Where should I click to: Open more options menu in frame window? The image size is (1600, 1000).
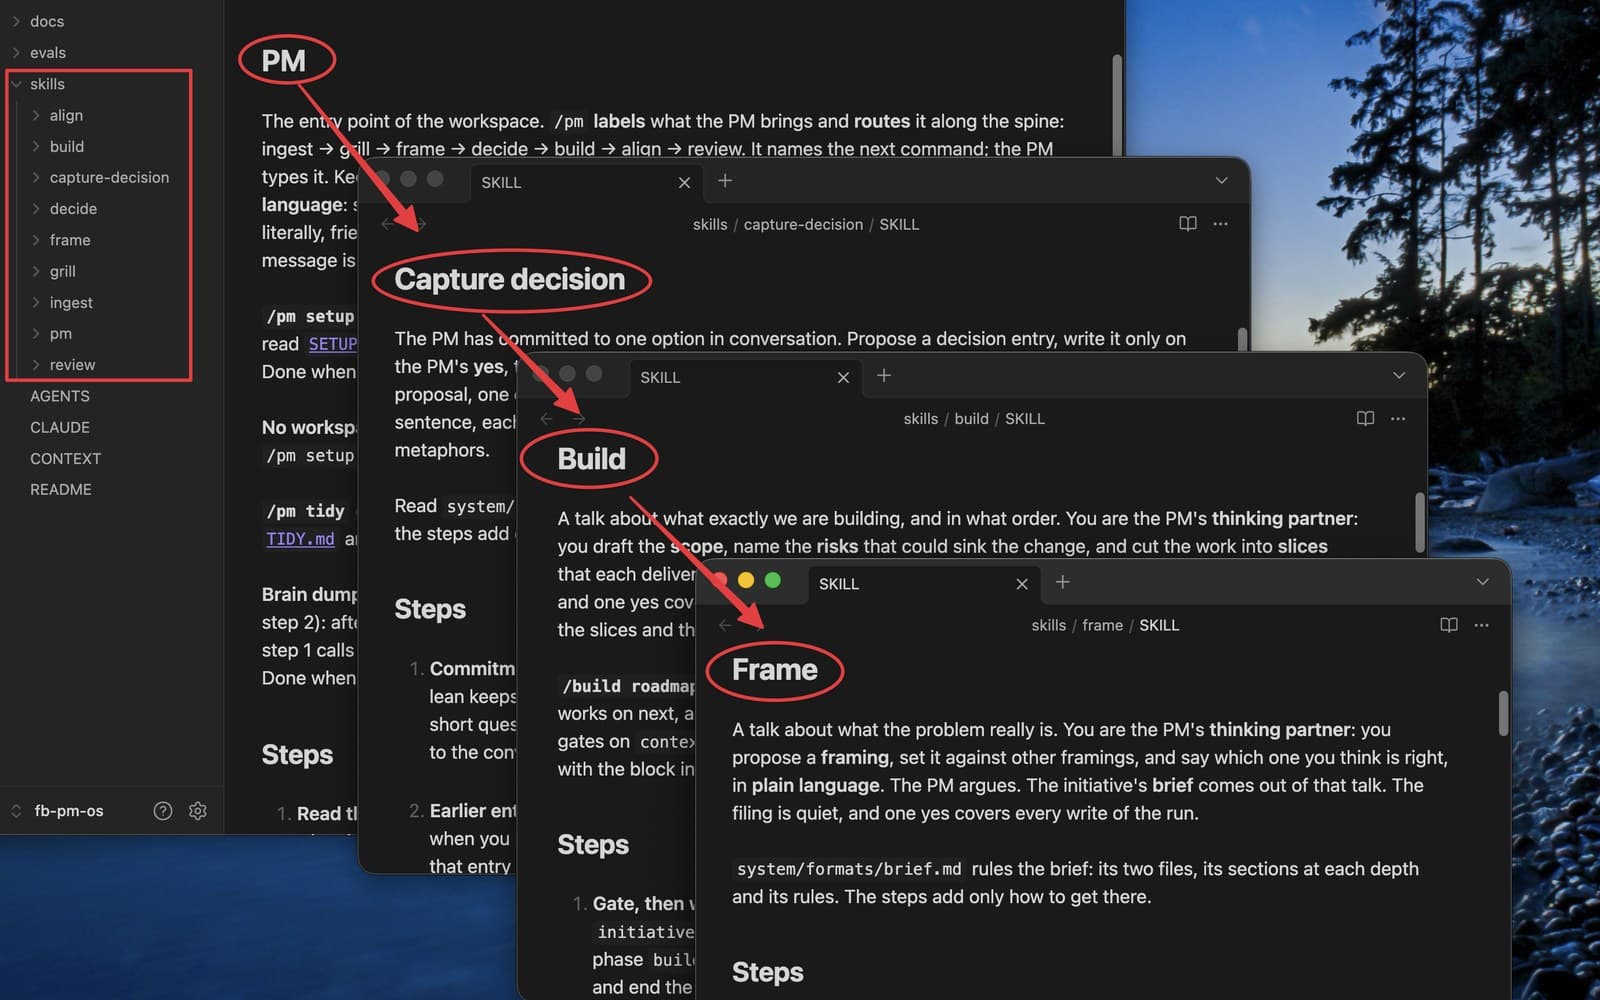point(1481,625)
